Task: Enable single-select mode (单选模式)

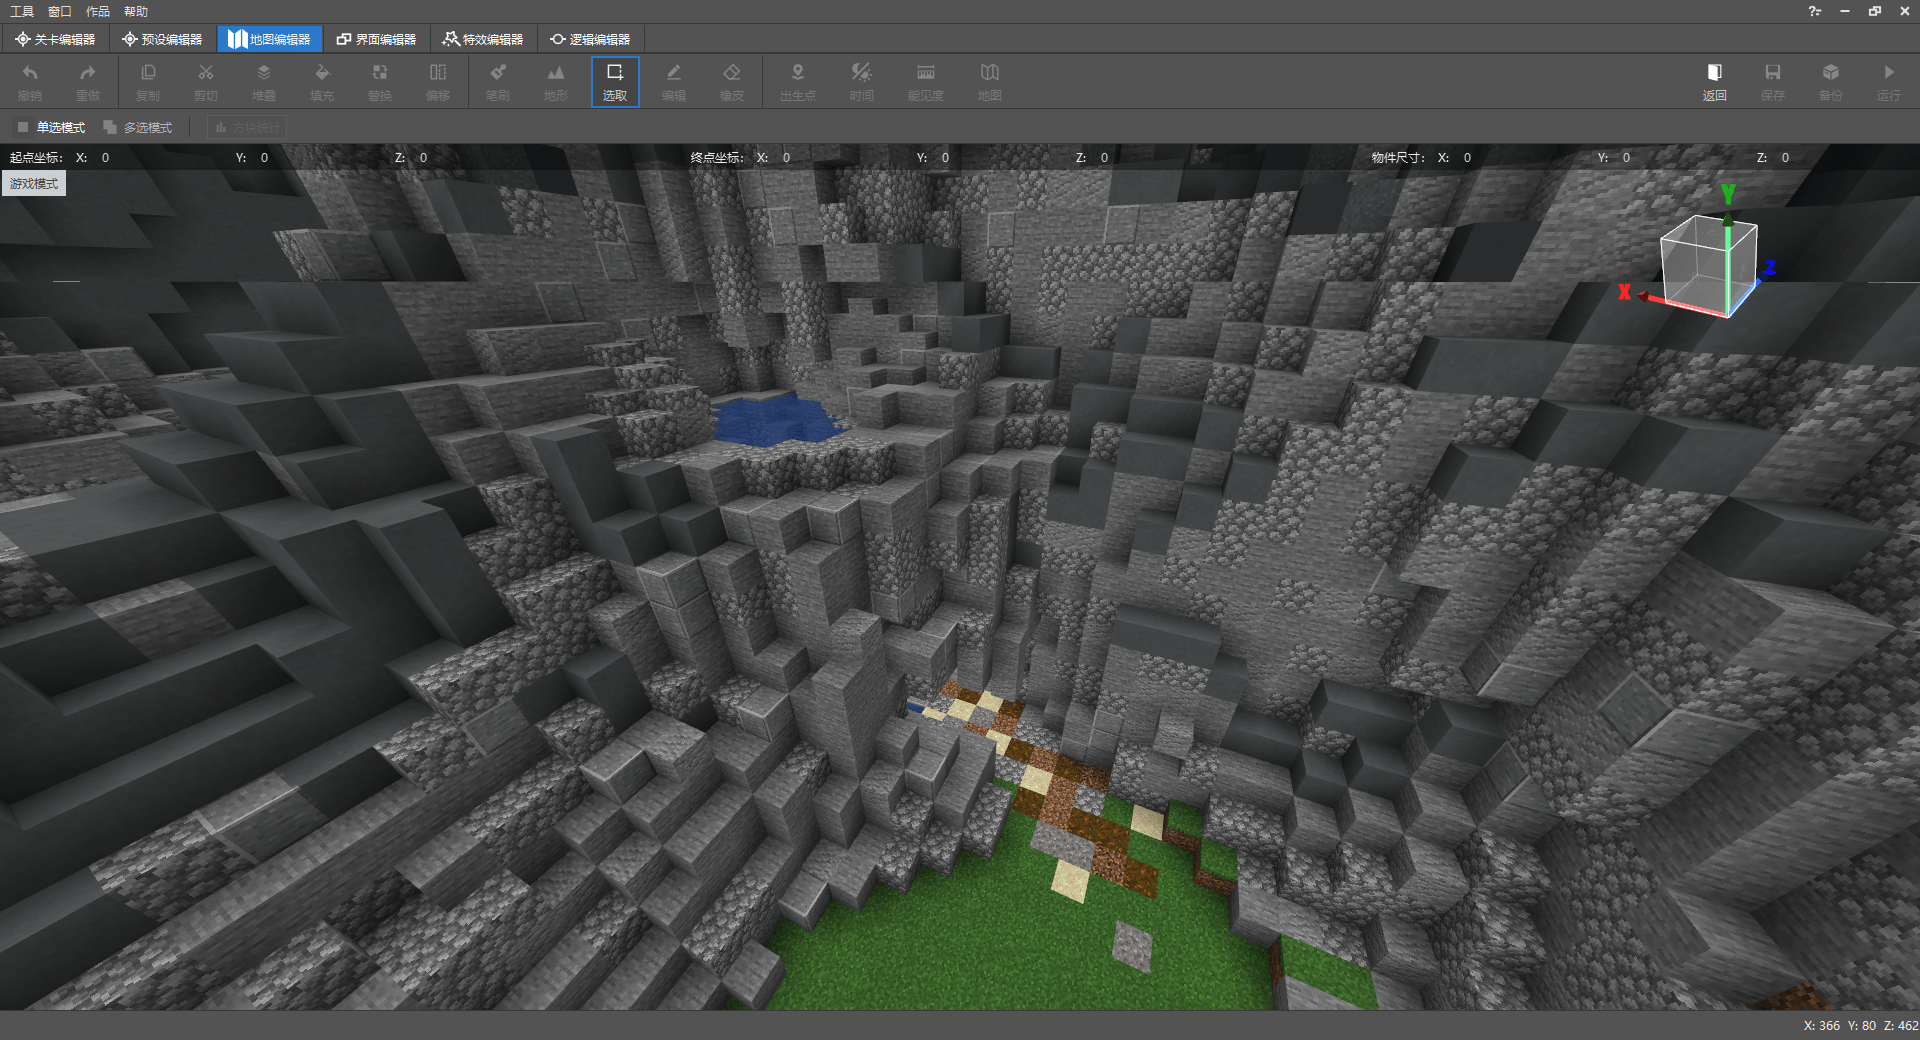Action: point(51,127)
